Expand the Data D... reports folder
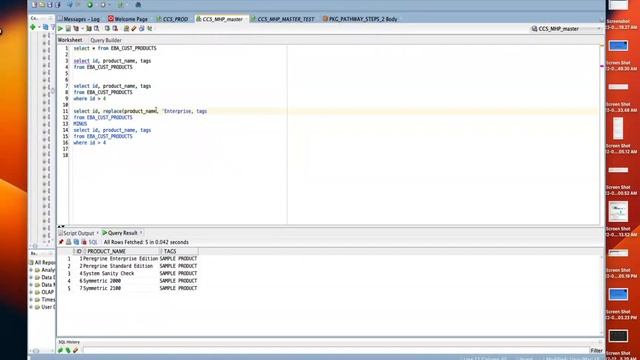 coord(31,278)
